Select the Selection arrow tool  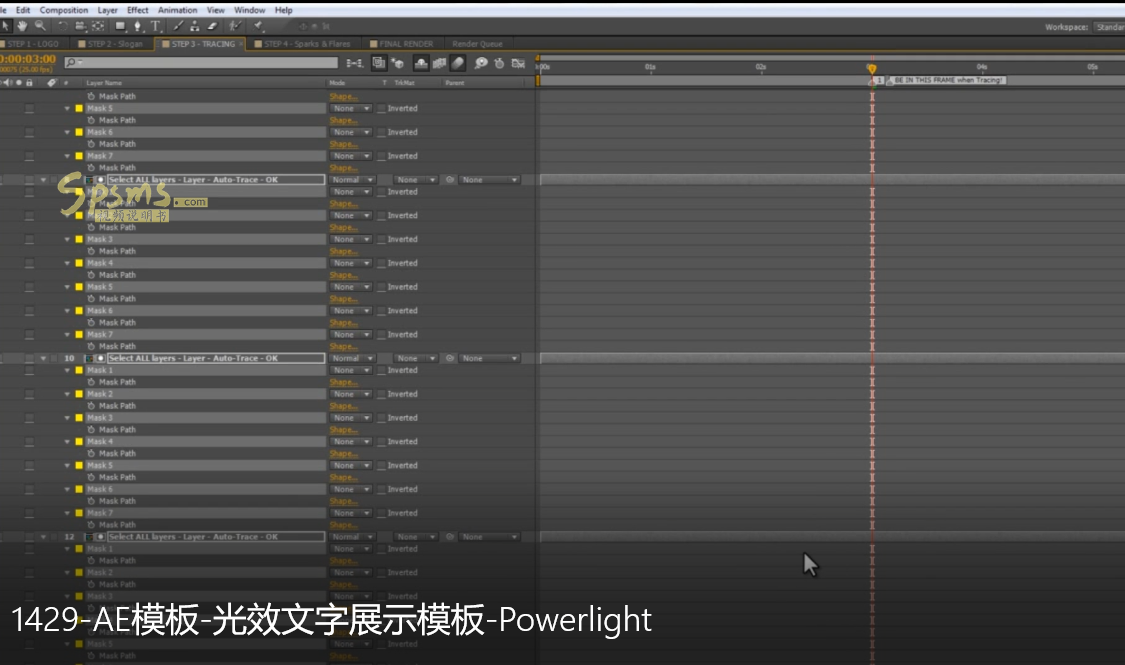coord(6,26)
